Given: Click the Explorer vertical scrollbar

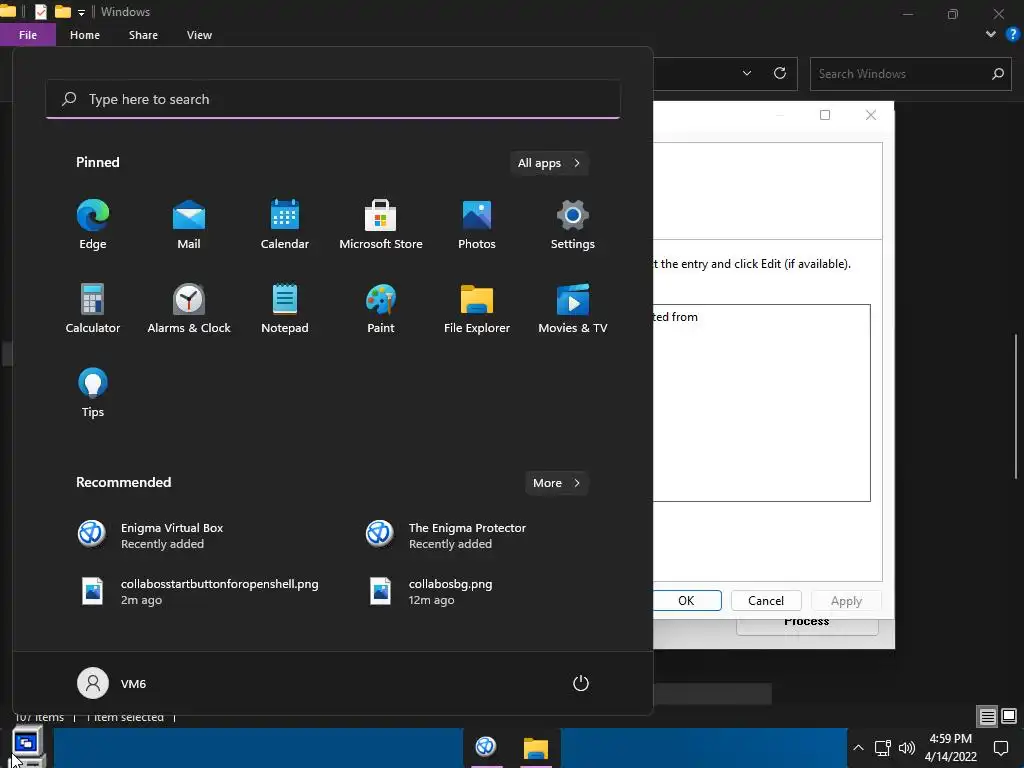Looking at the screenshot, I should click(x=1016, y=406).
